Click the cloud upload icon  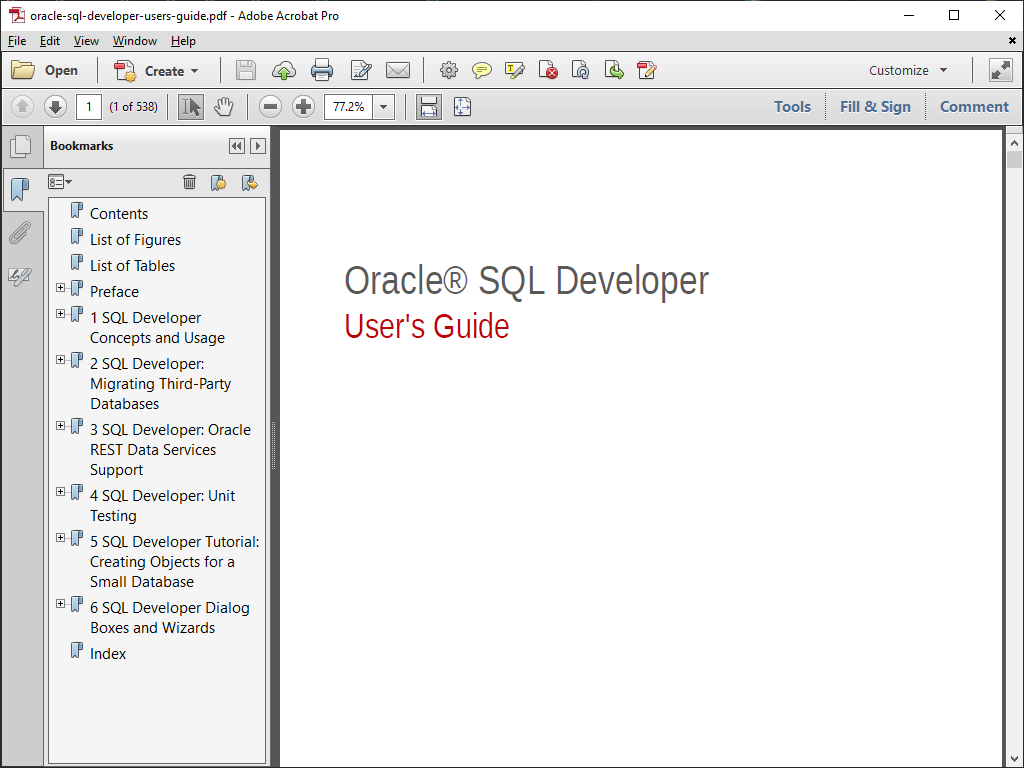pos(283,70)
